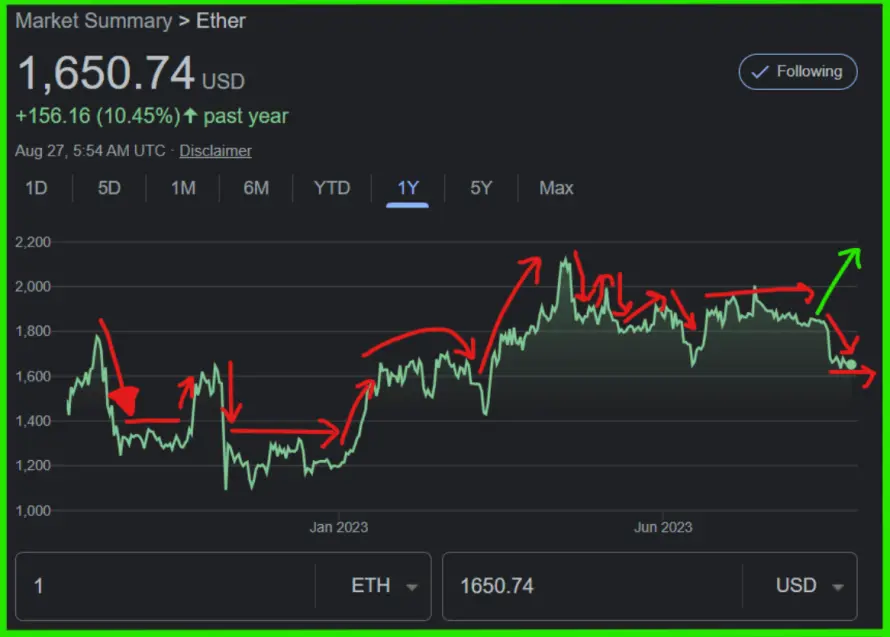Show the 1M price chart
Image resolution: width=890 pixels, height=637 pixels.
(183, 188)
